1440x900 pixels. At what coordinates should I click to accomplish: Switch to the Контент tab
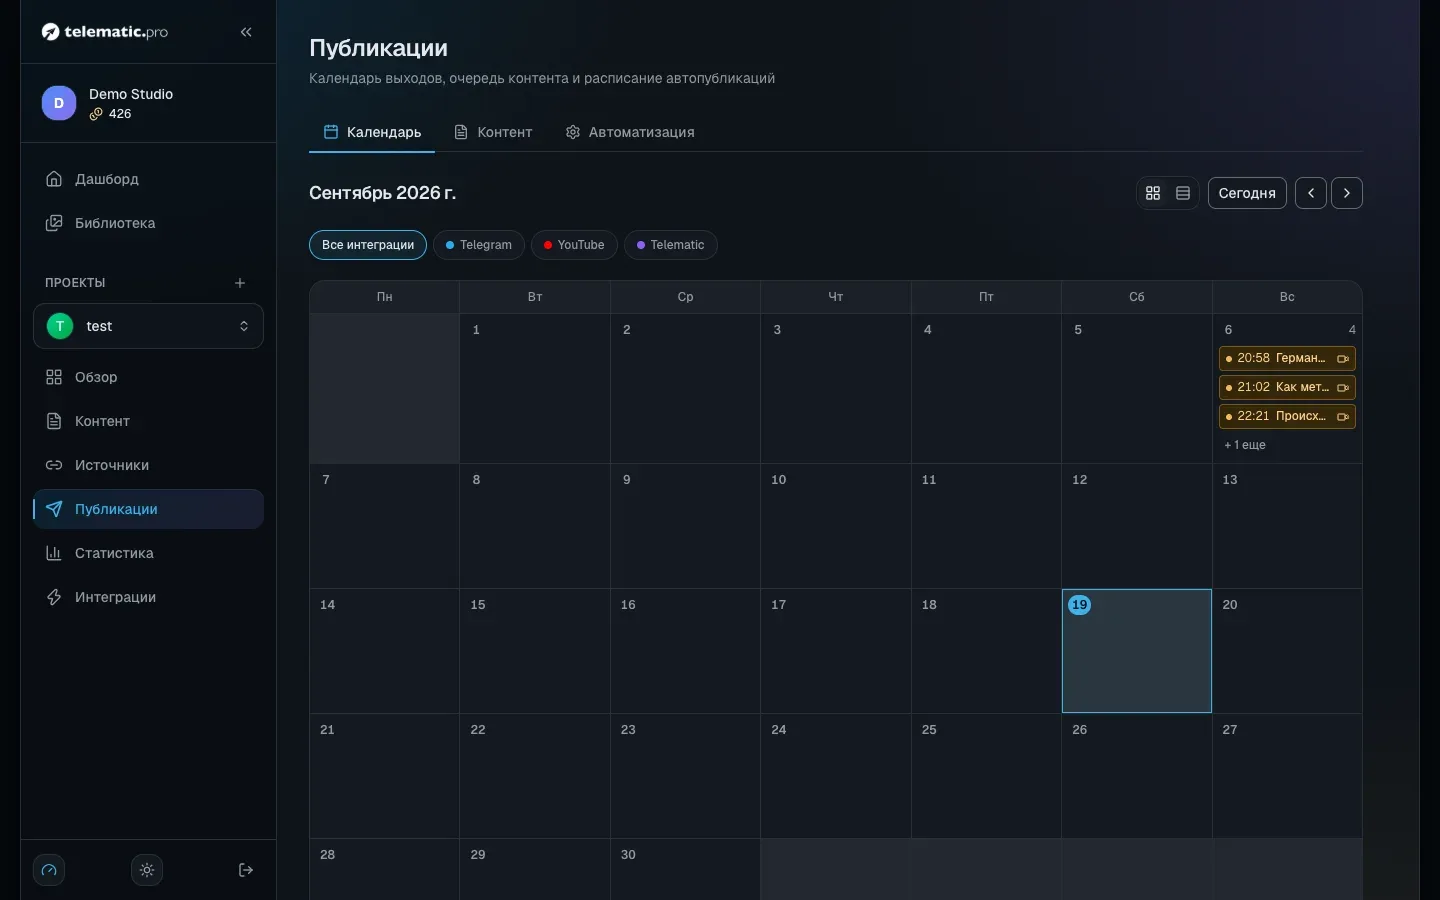493,132
